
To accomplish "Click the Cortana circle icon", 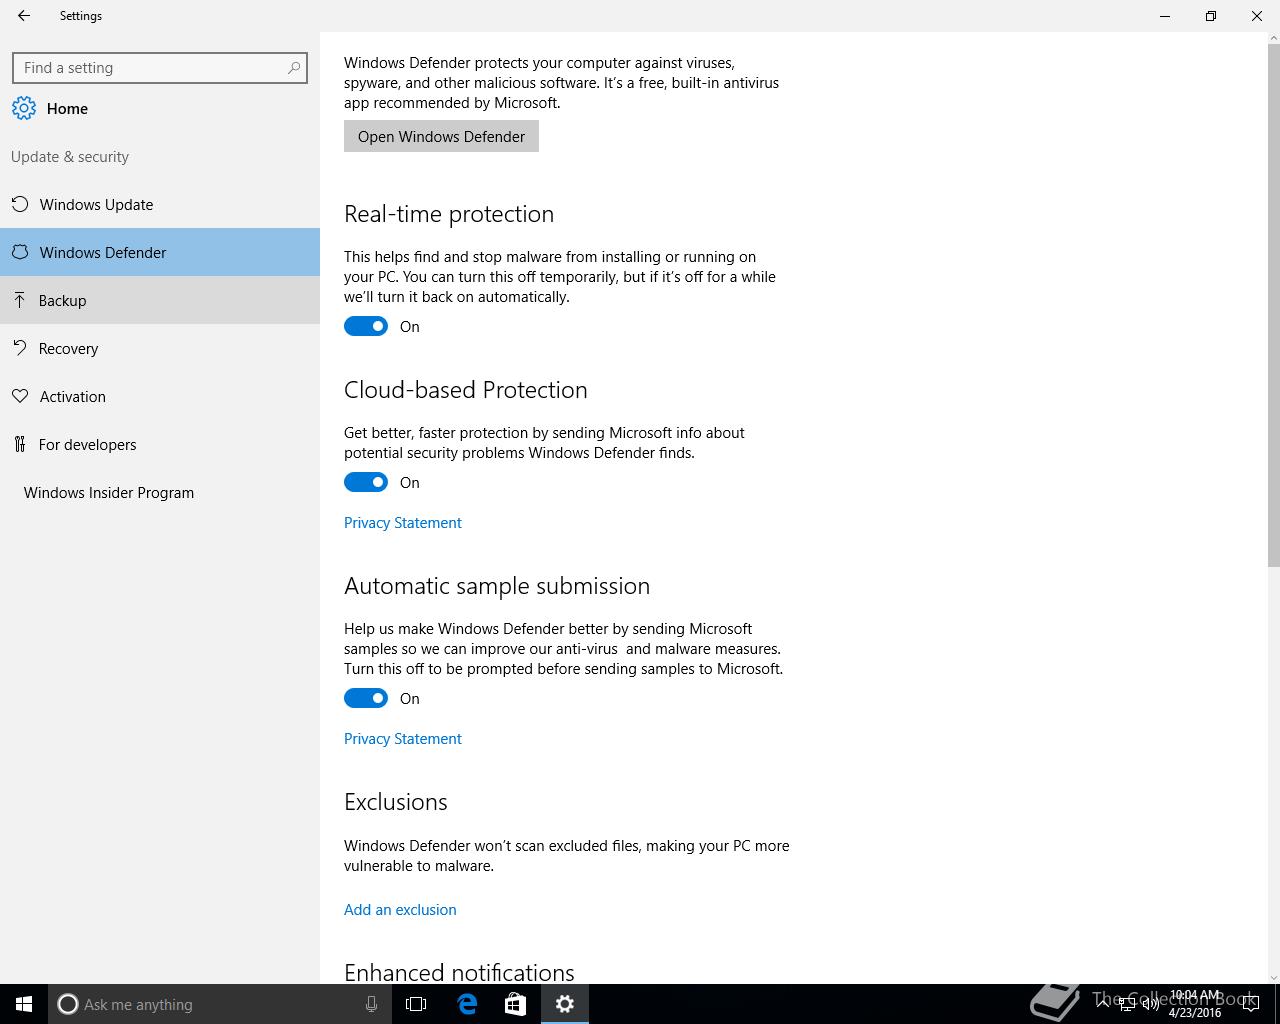I will [67, 1004].
